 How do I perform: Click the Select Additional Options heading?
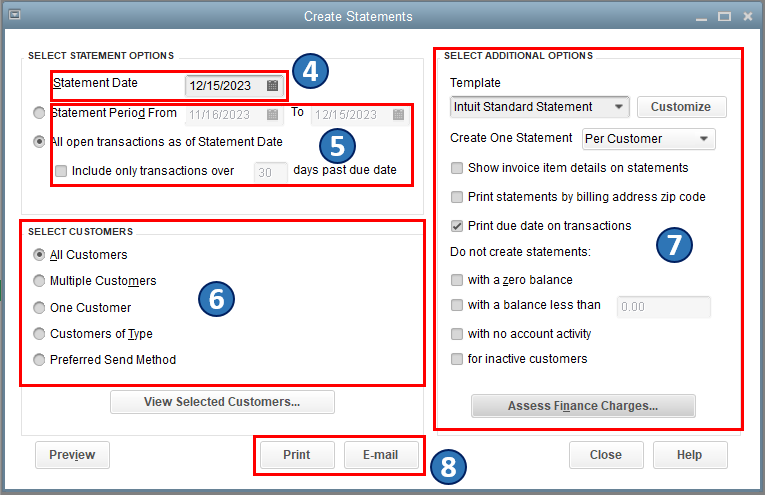(519, 56)
